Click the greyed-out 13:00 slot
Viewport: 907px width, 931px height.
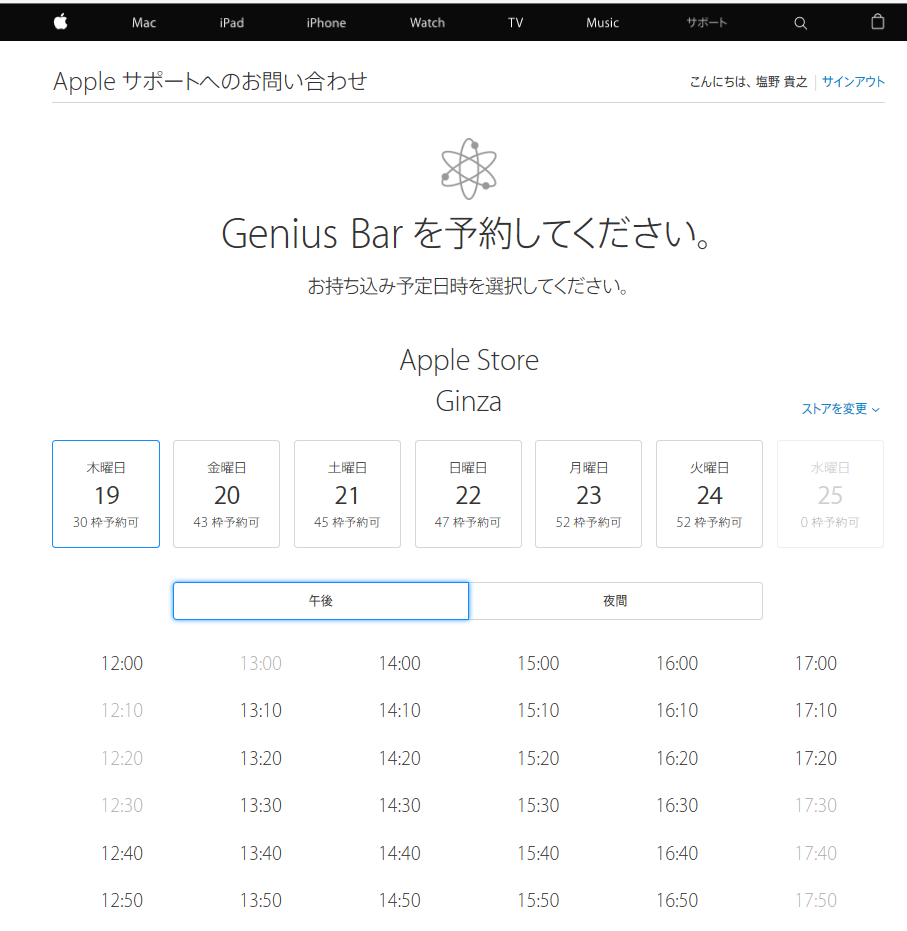pos(261,663)
